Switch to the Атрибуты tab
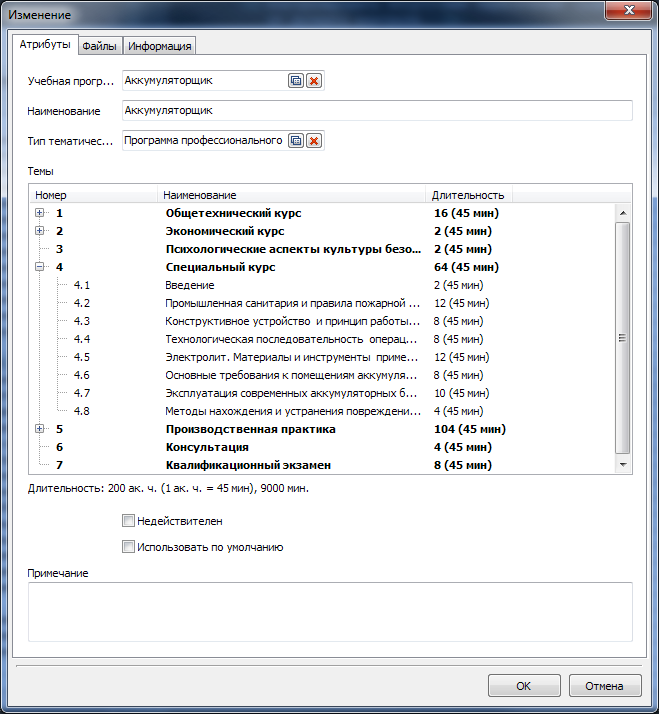This screenshot has width=659, height=714. click(45, 45)
